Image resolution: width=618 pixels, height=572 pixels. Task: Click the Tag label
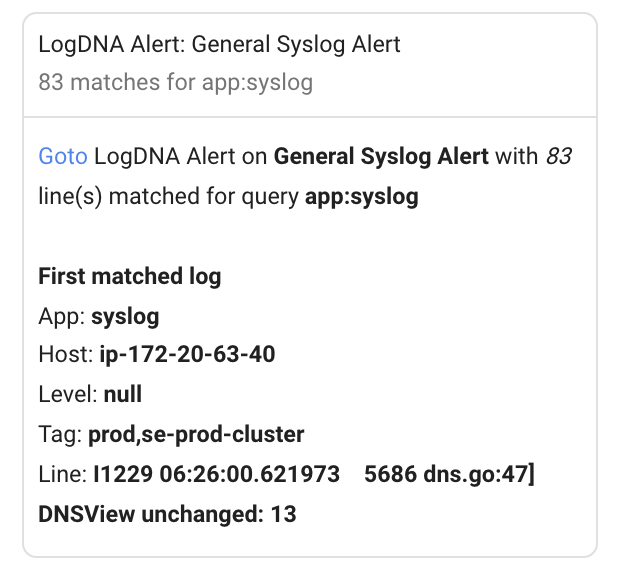(x=60, y=435)
